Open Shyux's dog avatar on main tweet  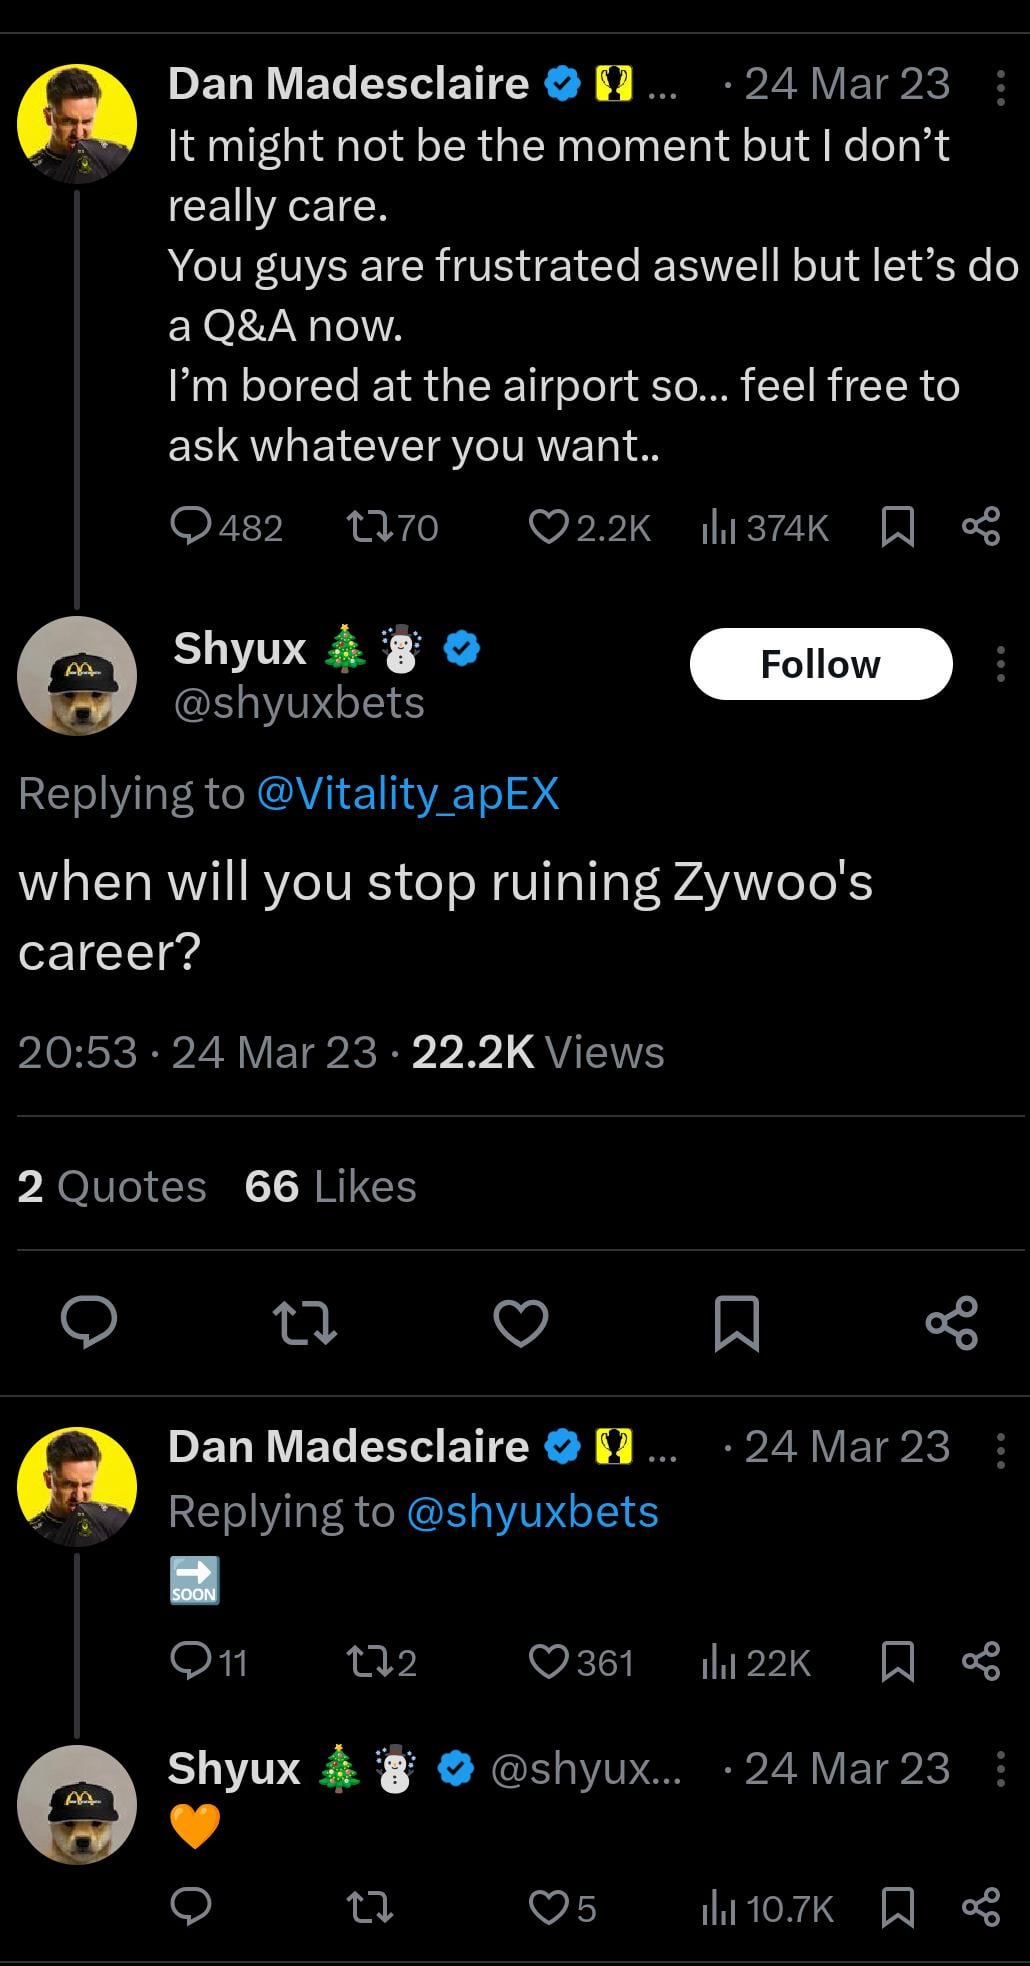pyautogui.click(x=77, y=675)
